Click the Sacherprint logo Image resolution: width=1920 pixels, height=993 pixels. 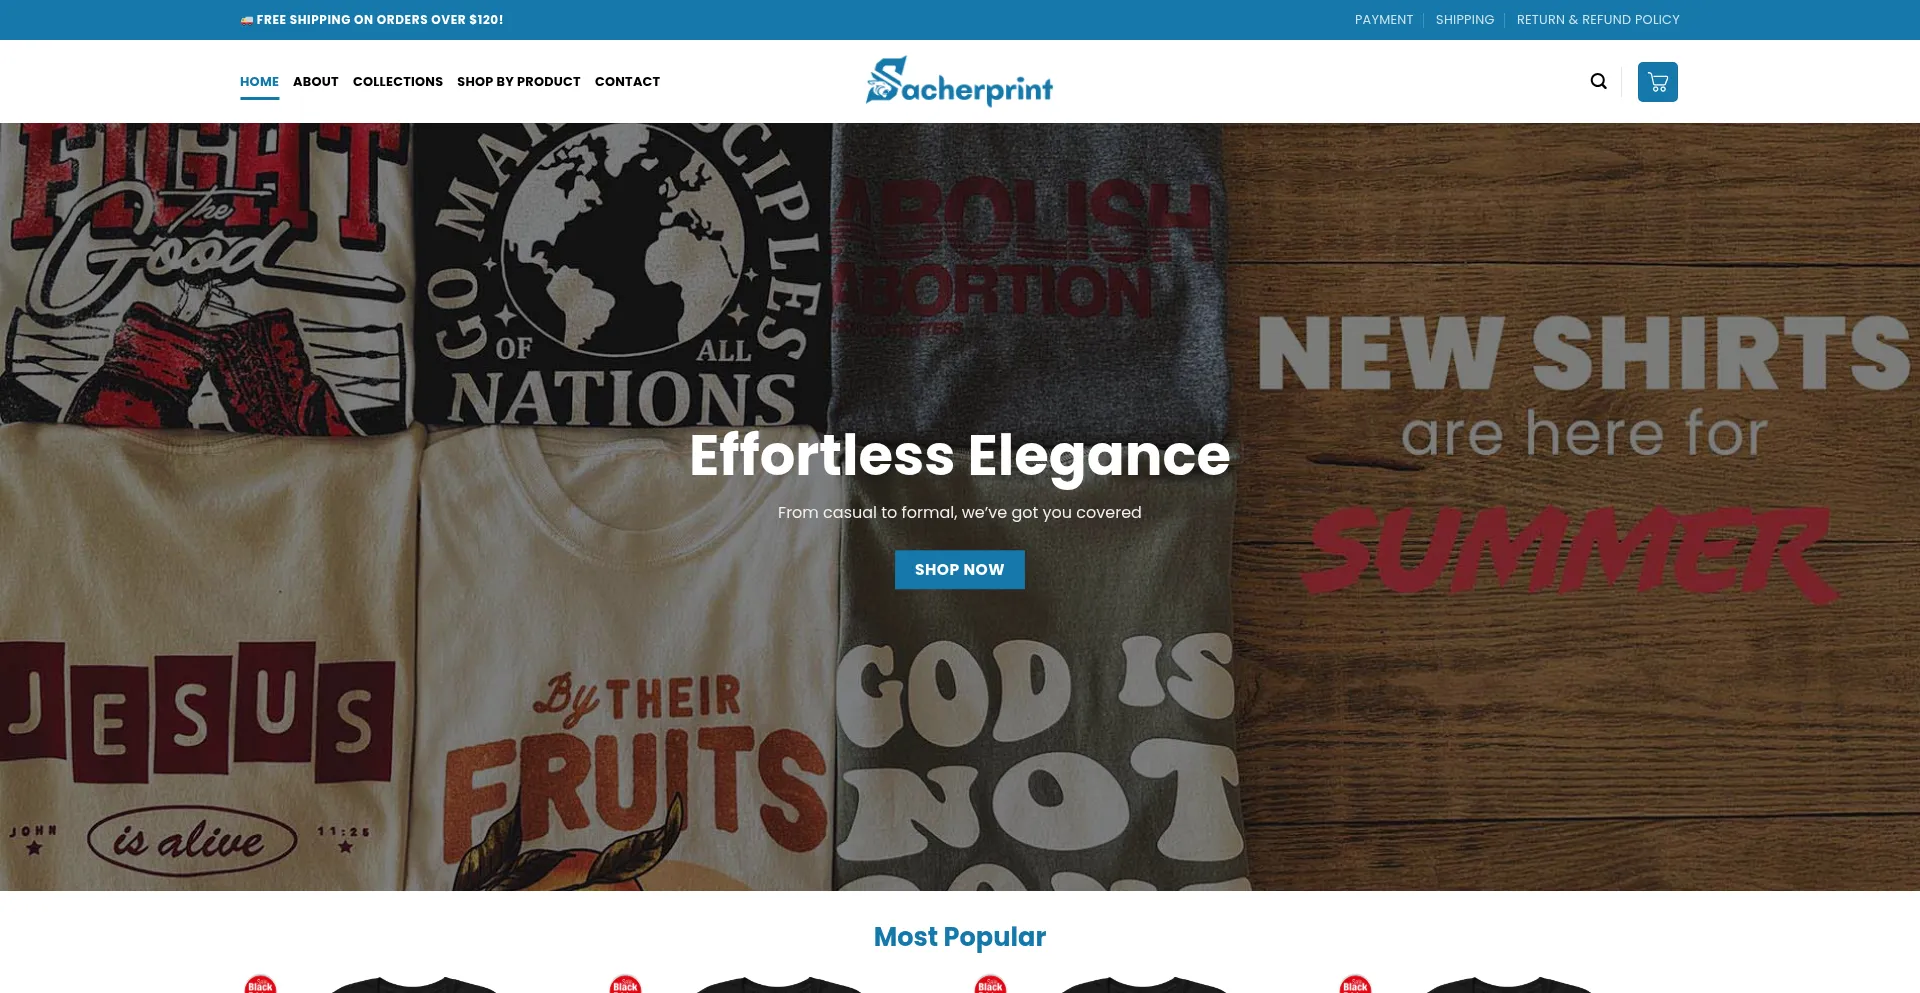click(959, 81)
